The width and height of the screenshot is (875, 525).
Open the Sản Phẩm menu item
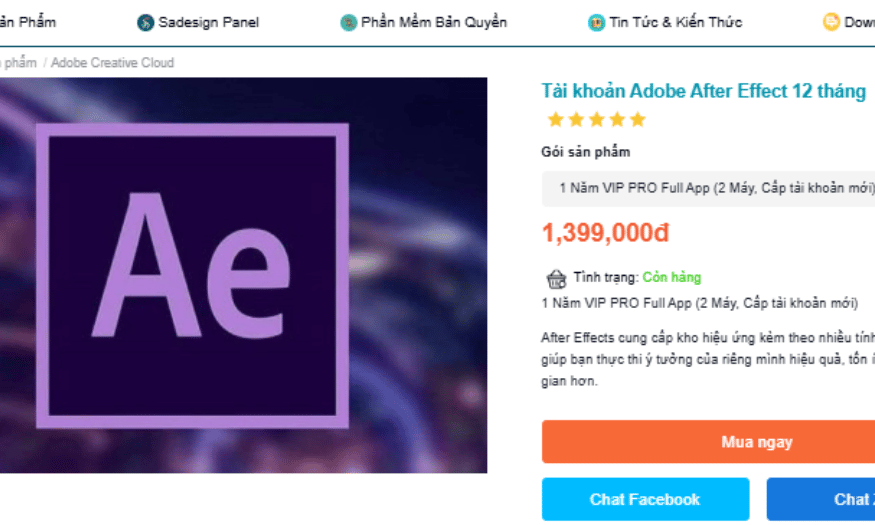[x=28, y=22]
